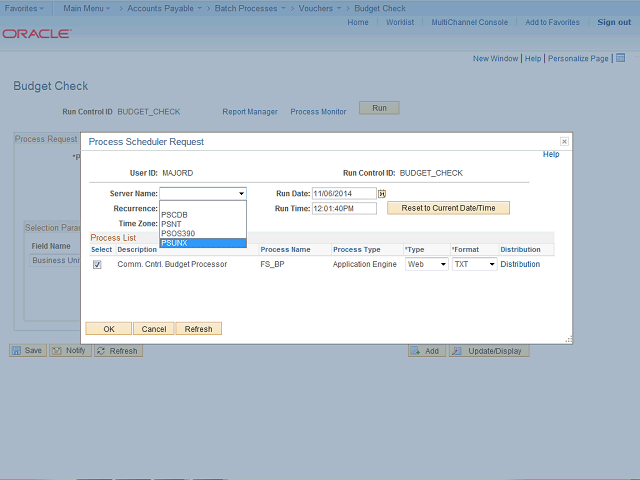Open the Main Menu navigation
Screen dimensions: 640x480
[87, 8]
